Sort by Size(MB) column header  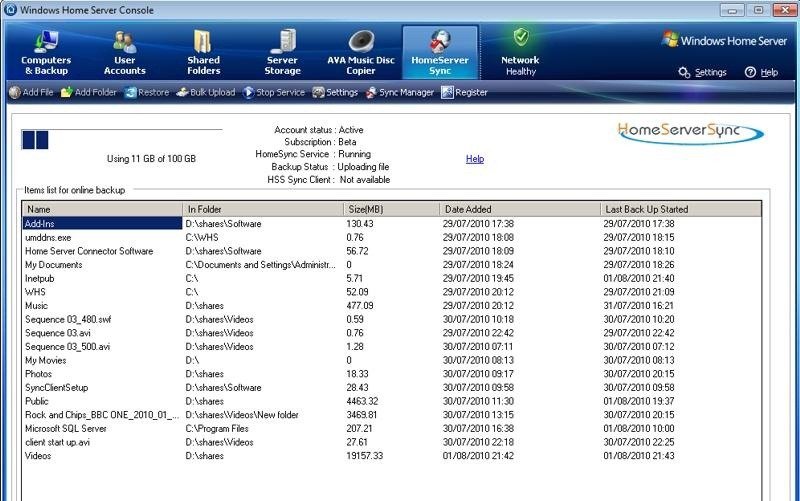coord(392,209)
